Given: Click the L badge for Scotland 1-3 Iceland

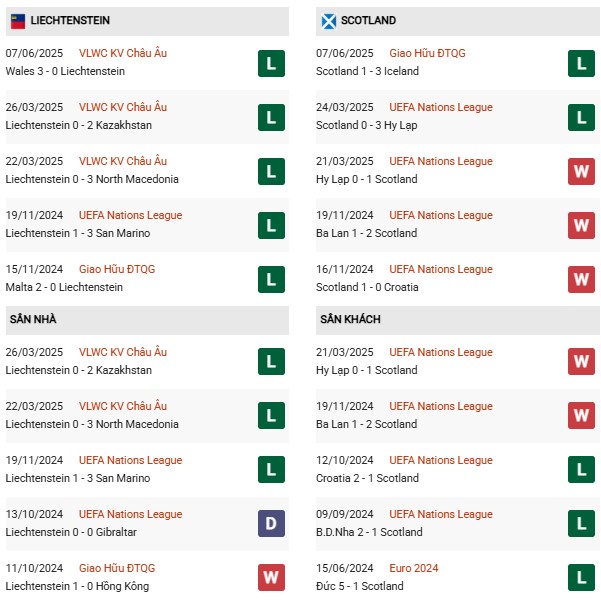Looking at the screenshot, I should pyautogui.click(x=581, y=63).
